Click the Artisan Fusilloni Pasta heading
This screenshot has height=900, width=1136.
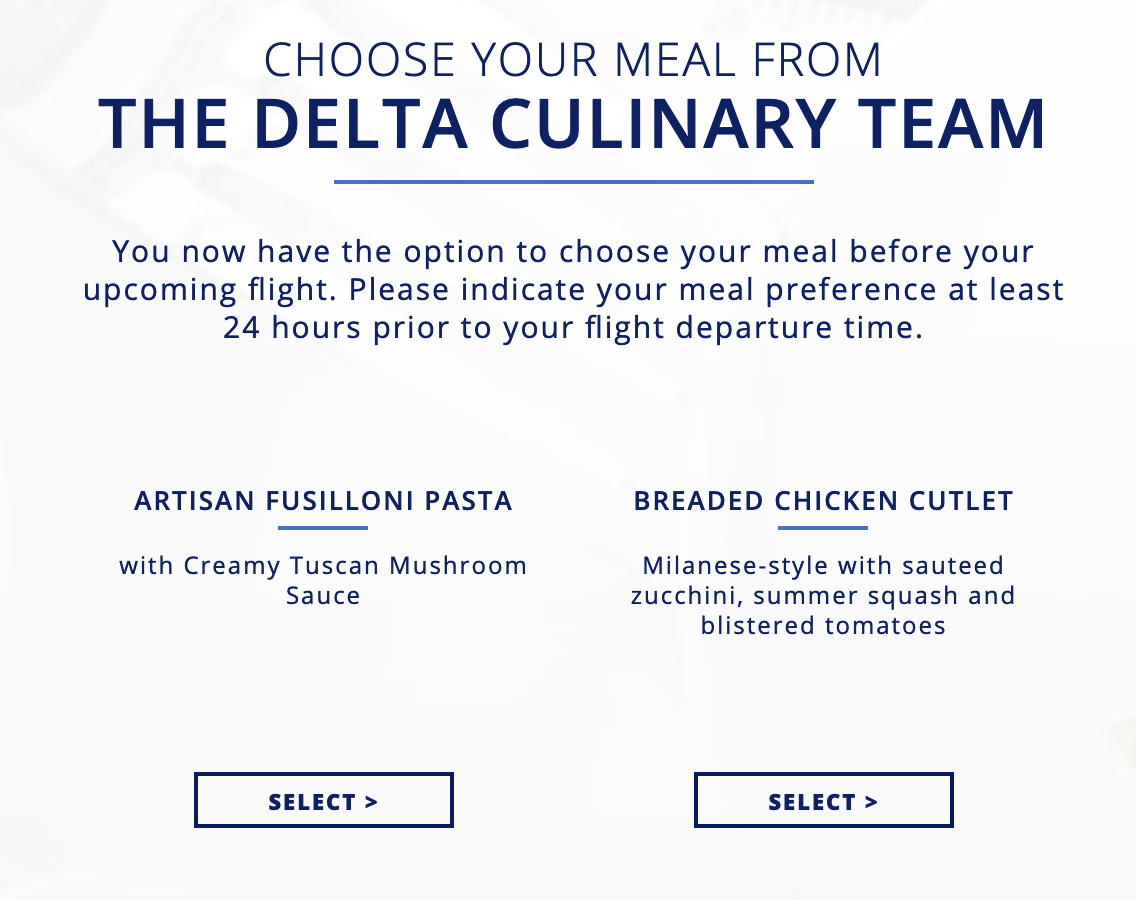point(323,501)
